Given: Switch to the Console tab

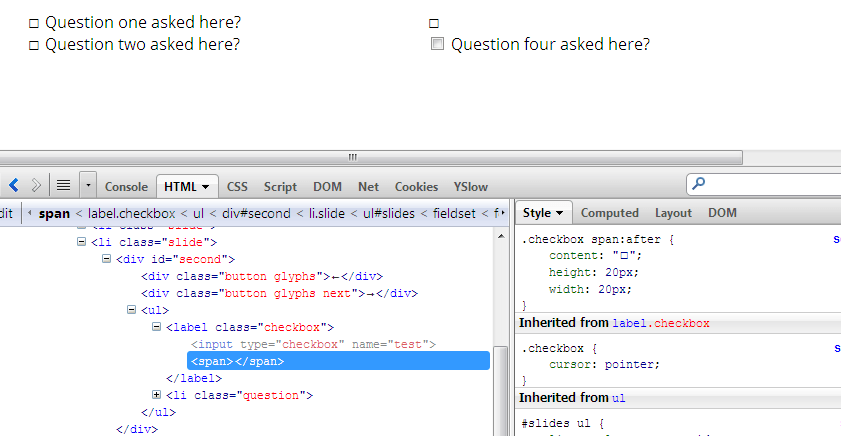Looking at the screenshot, I should pyautogui.click(x=126, y=186).
